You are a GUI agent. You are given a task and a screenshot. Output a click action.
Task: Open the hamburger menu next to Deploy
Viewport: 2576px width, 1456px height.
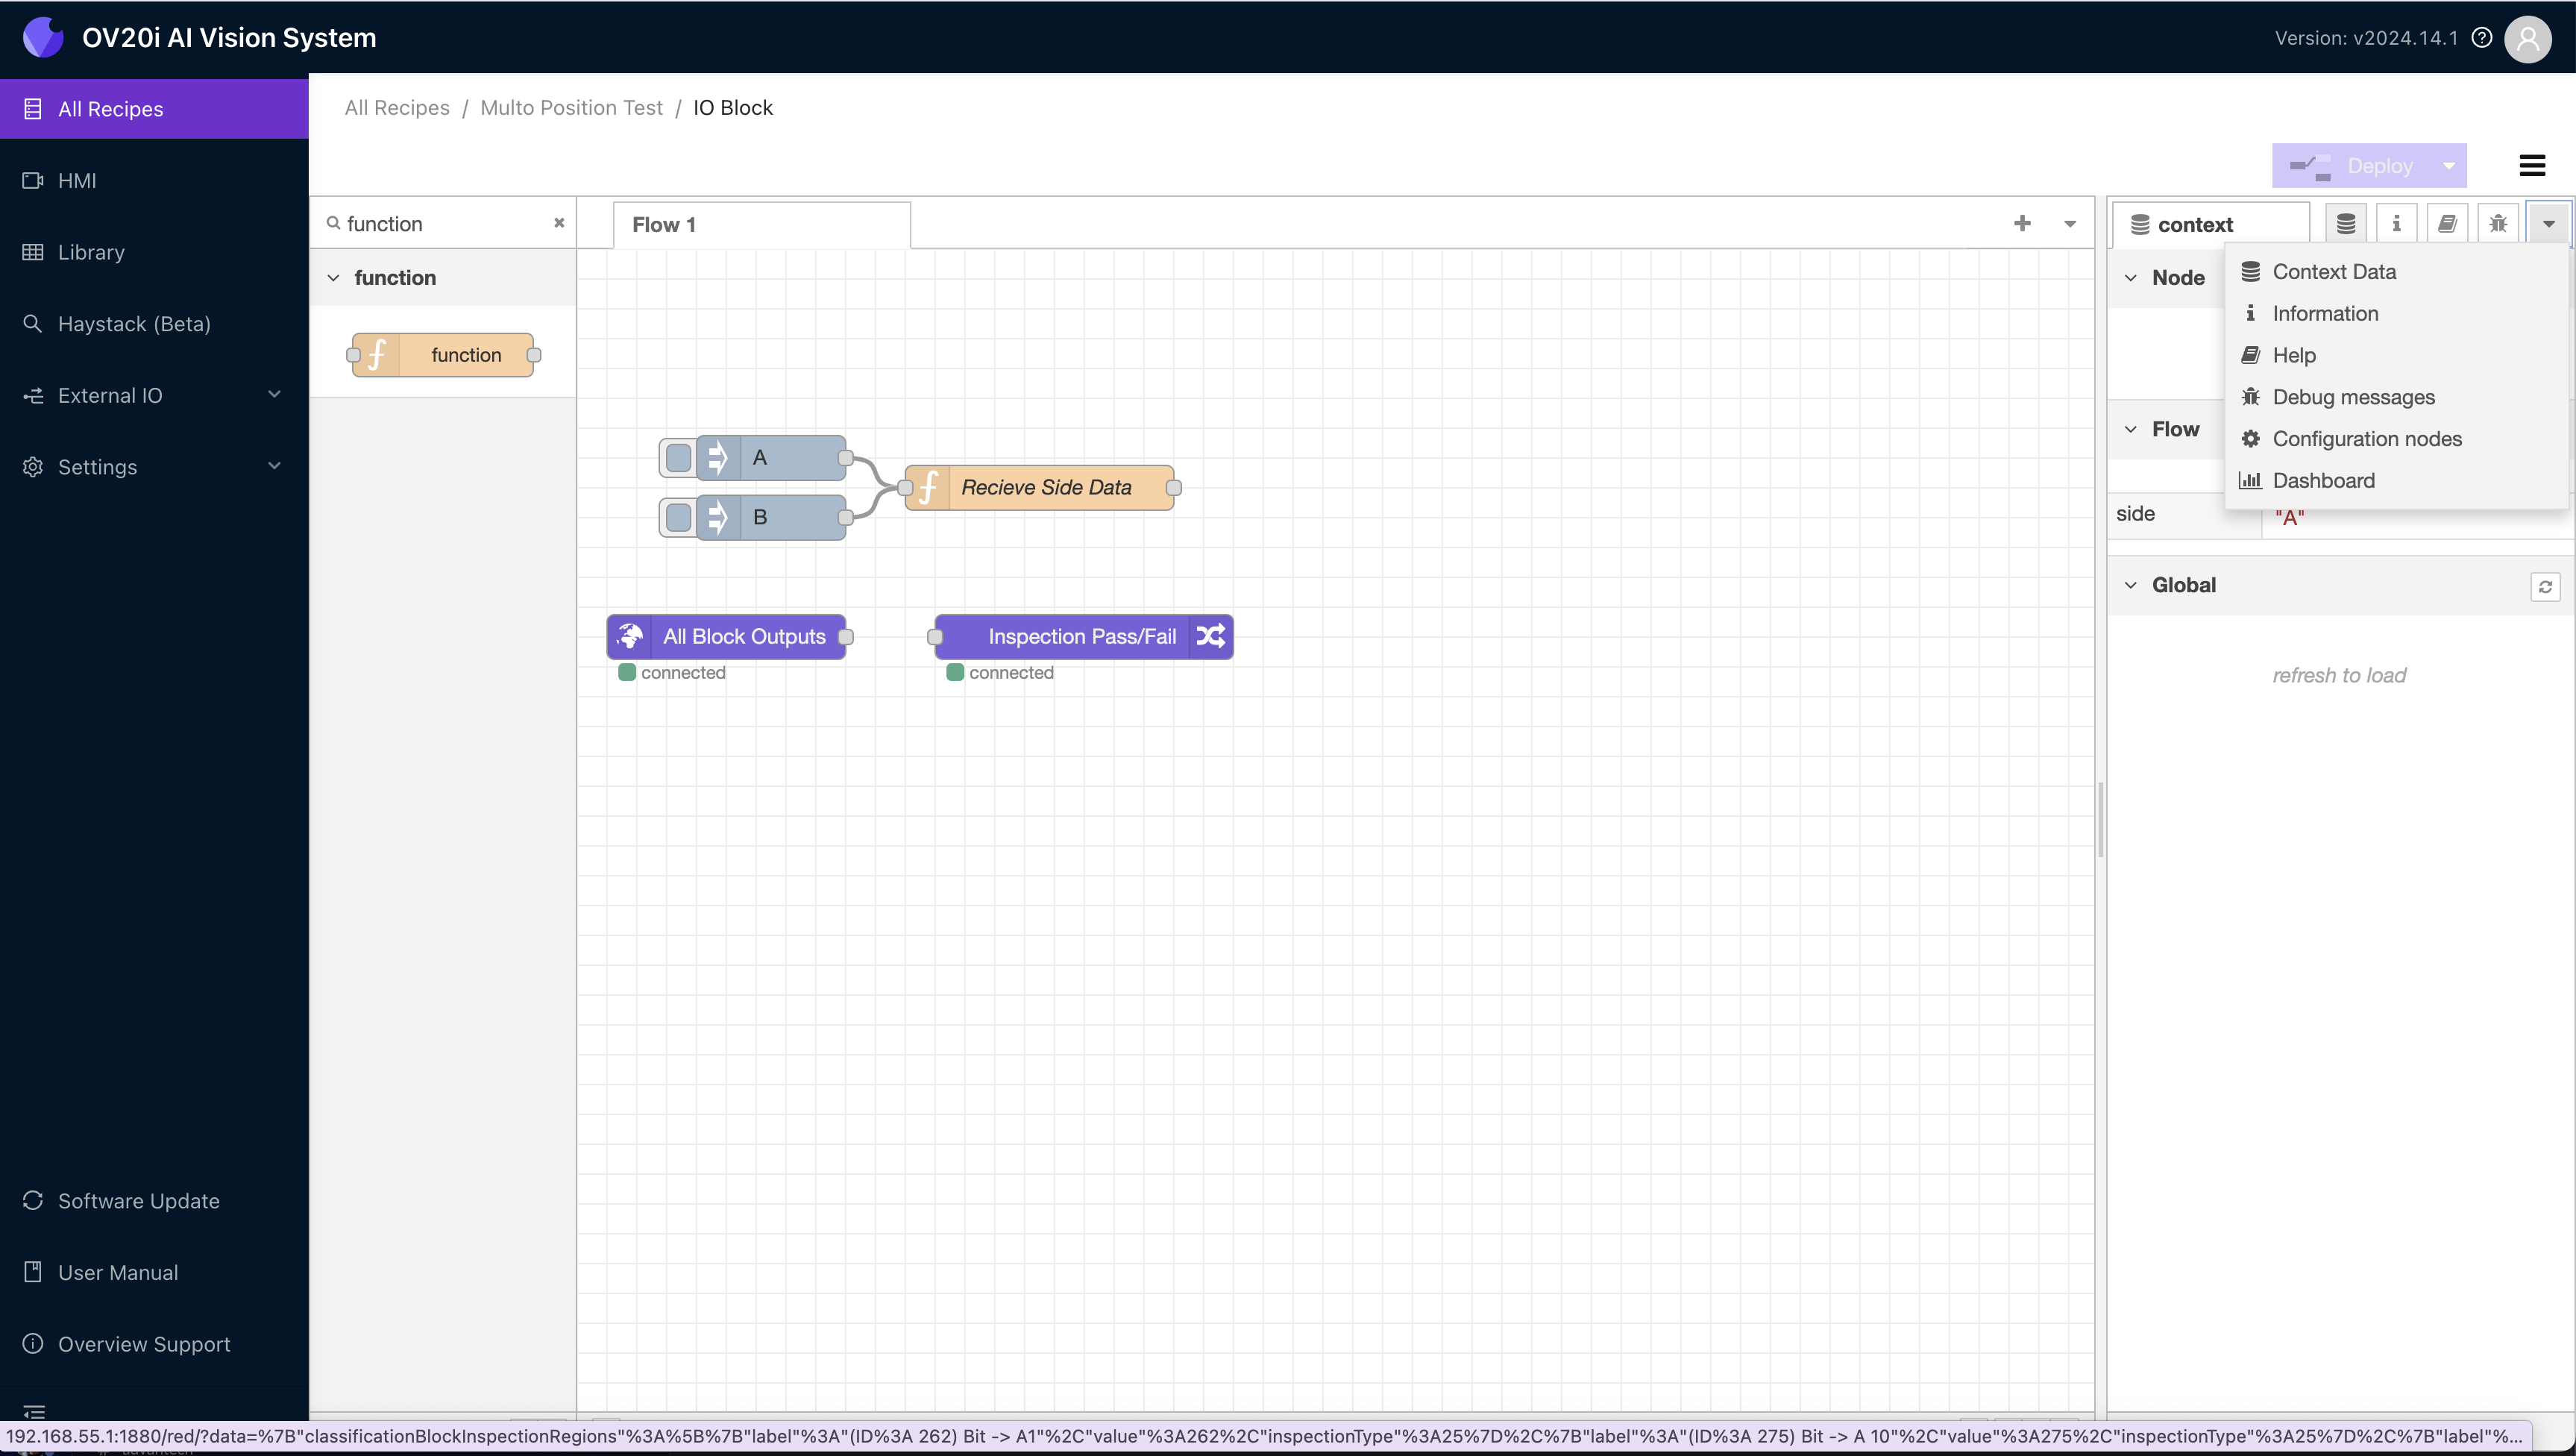[x=2533, y=165]
